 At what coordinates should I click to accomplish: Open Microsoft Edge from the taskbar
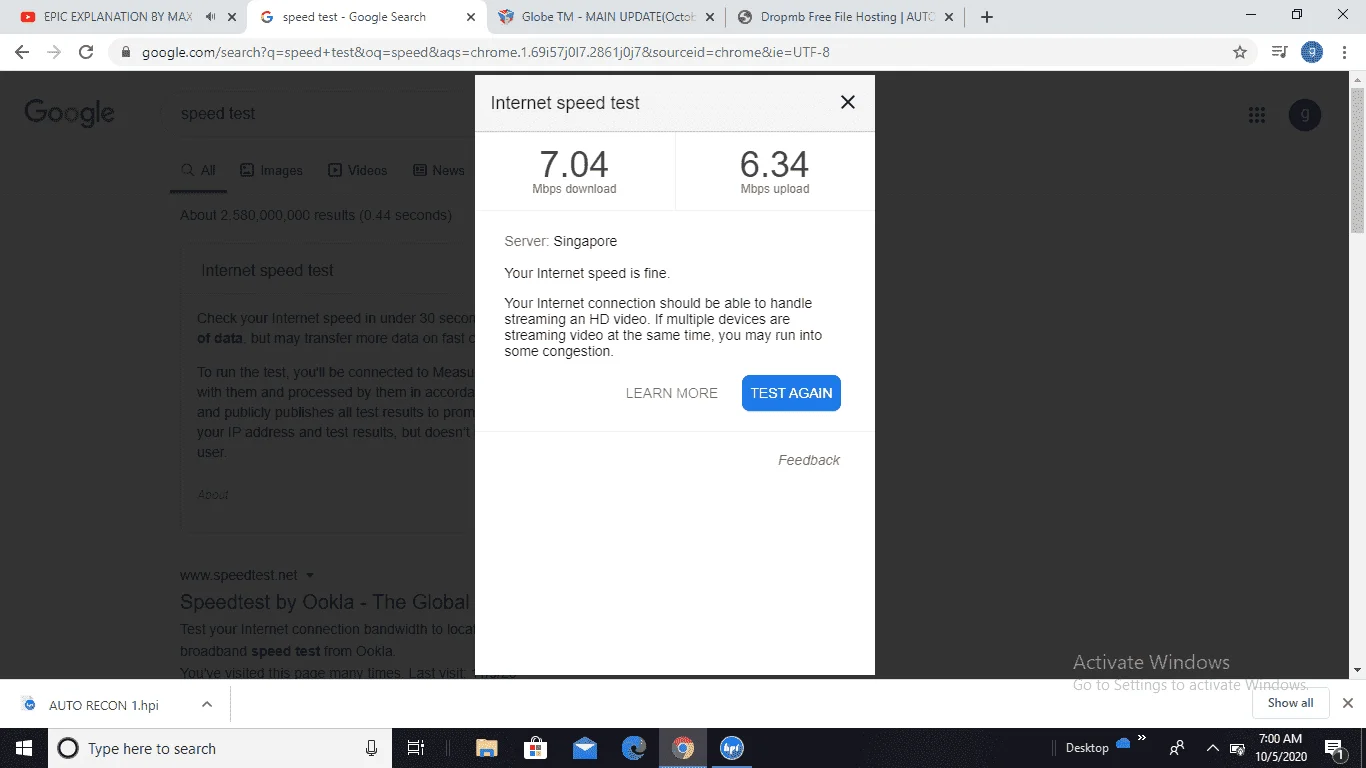pyautogui.click(x=634, y=748)
